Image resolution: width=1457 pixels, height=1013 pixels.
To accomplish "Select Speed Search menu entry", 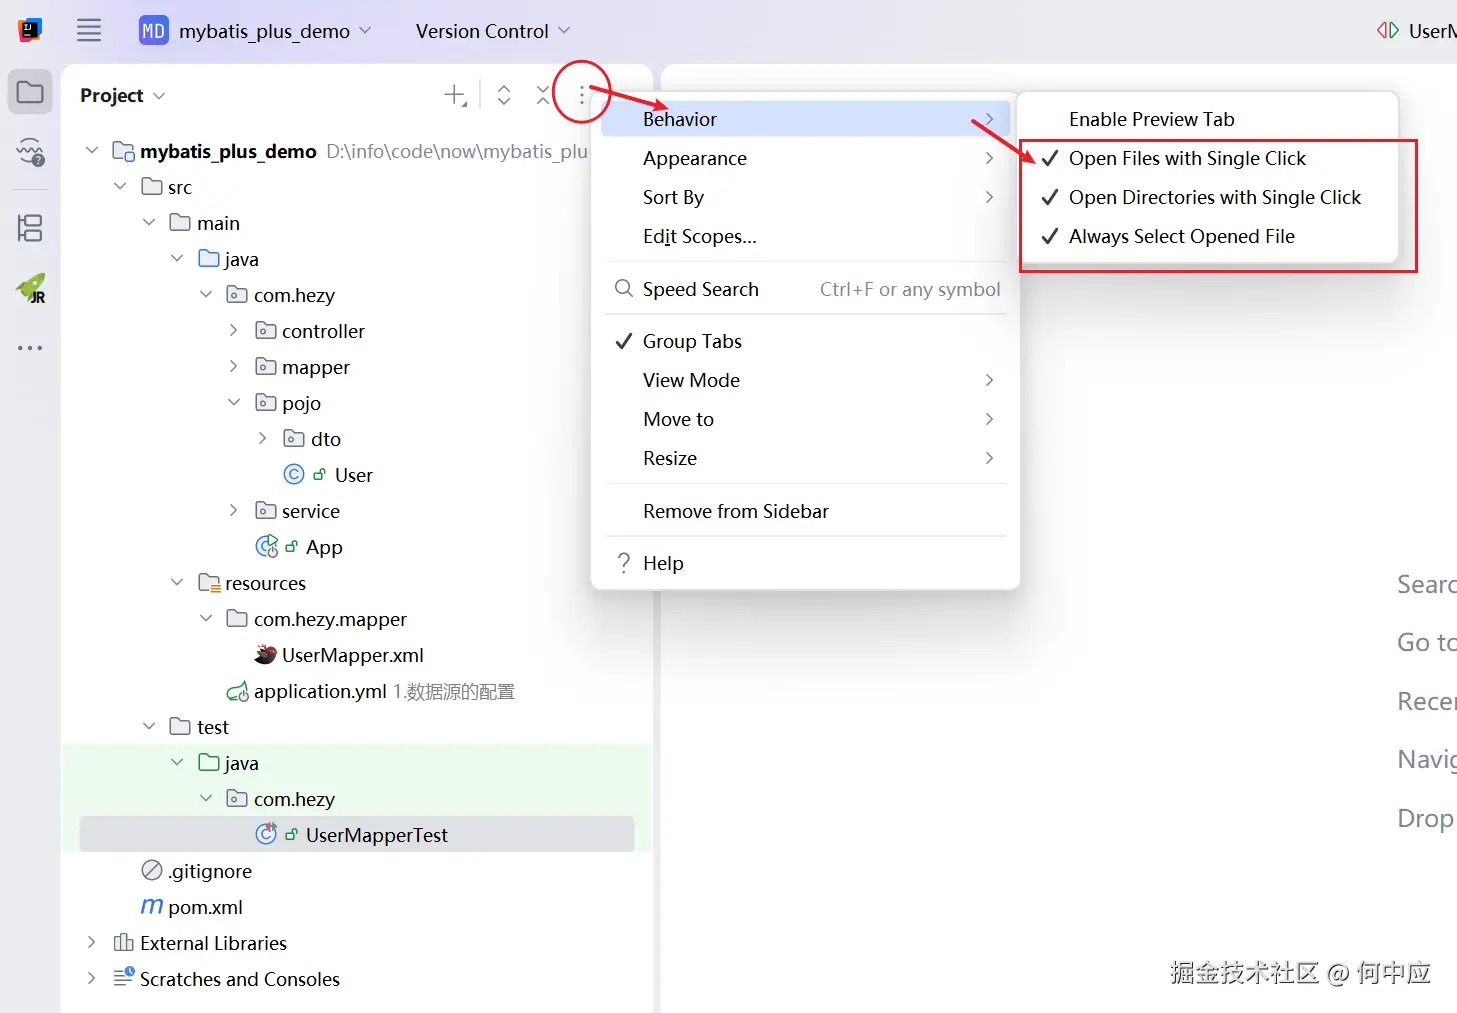I will 806,289.
